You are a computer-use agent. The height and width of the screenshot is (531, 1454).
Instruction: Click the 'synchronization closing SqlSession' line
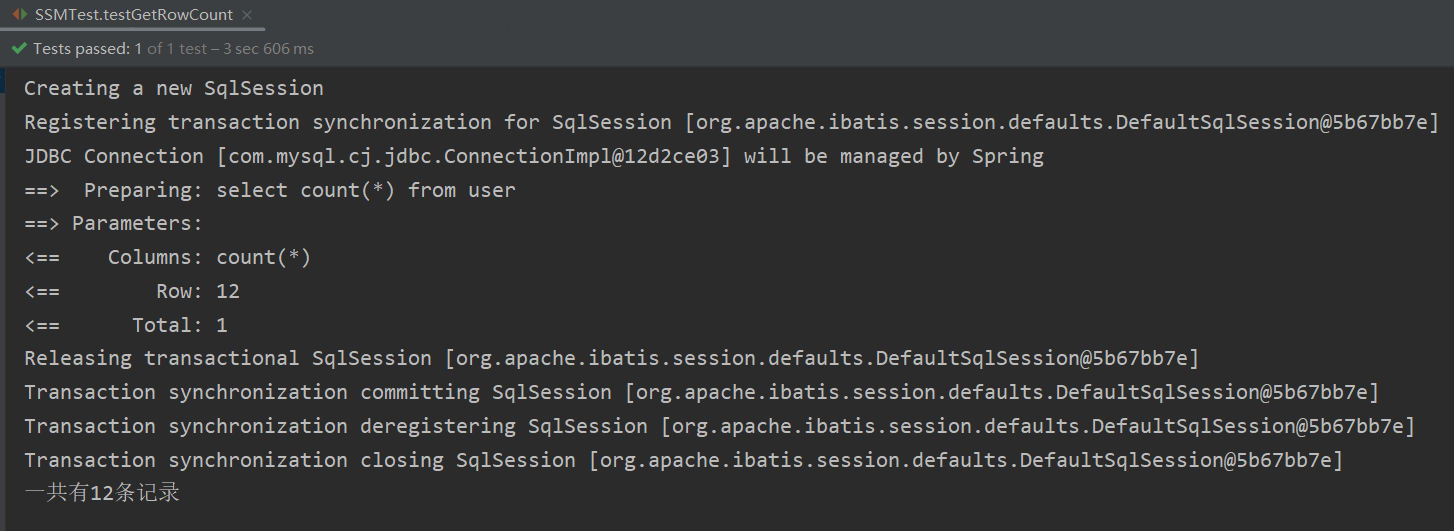683,460
